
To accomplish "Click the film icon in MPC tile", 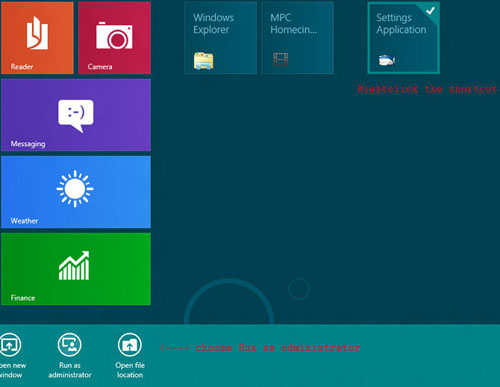I will [x=281, y=60].
